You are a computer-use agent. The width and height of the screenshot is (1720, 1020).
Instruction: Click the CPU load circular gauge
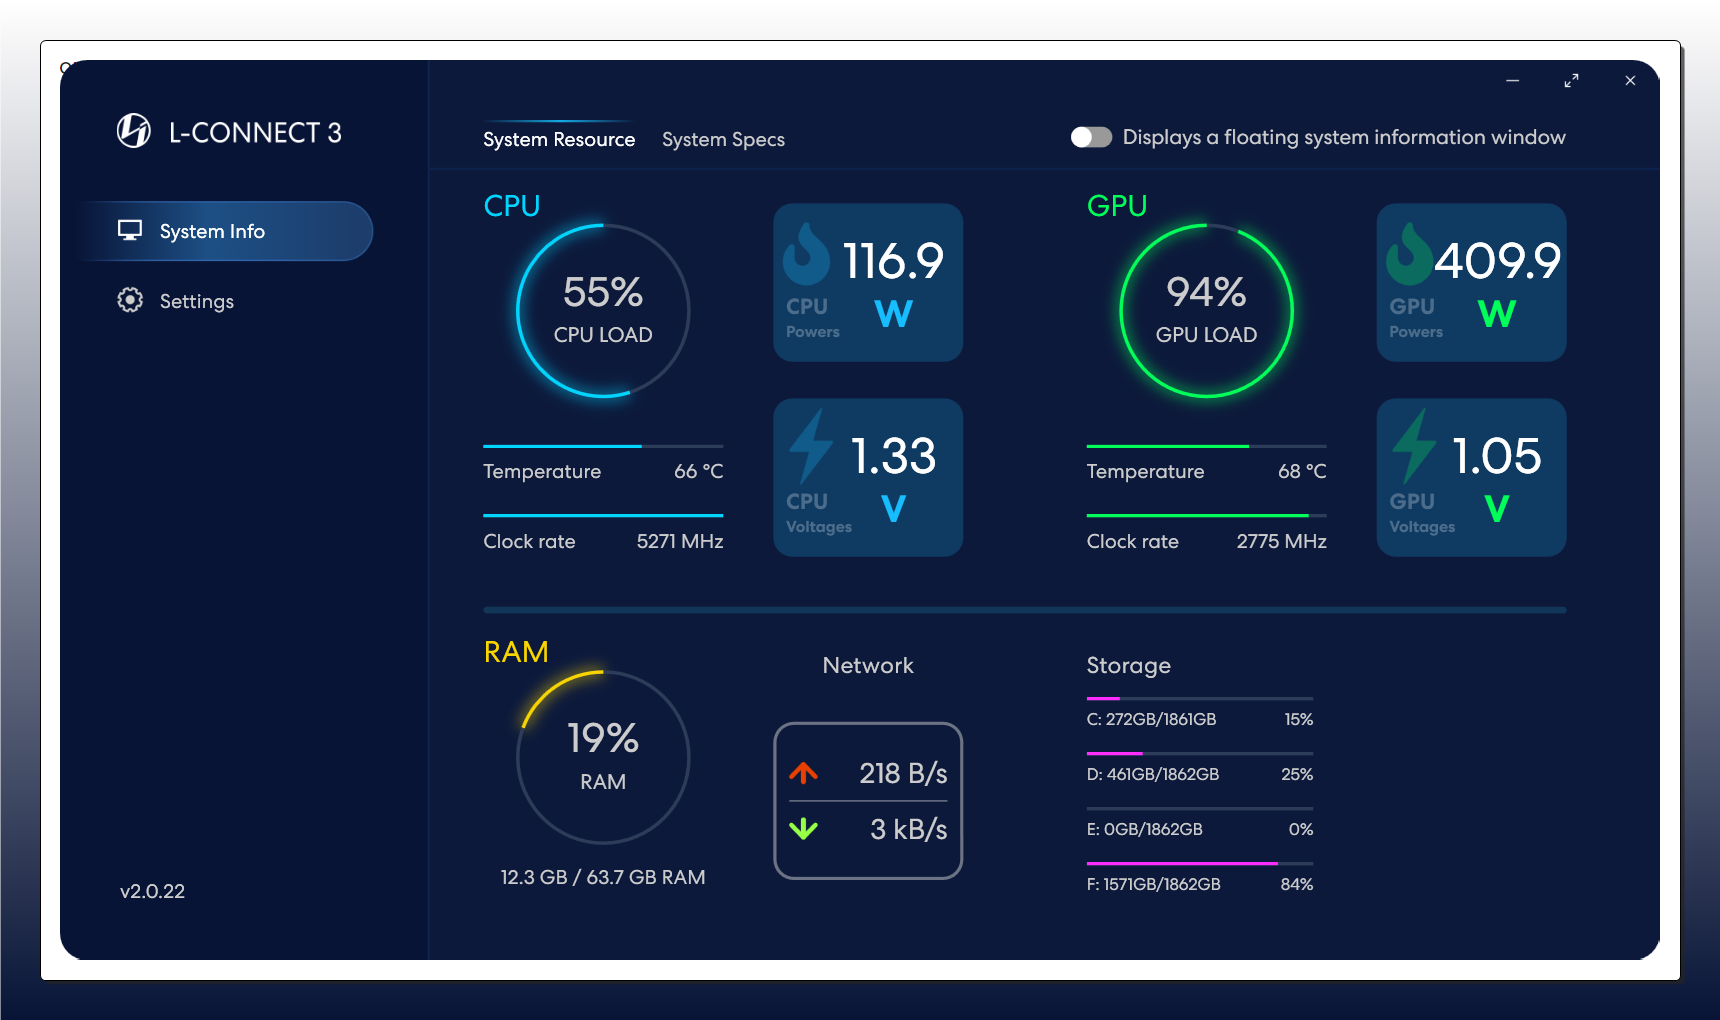point(603,311)
